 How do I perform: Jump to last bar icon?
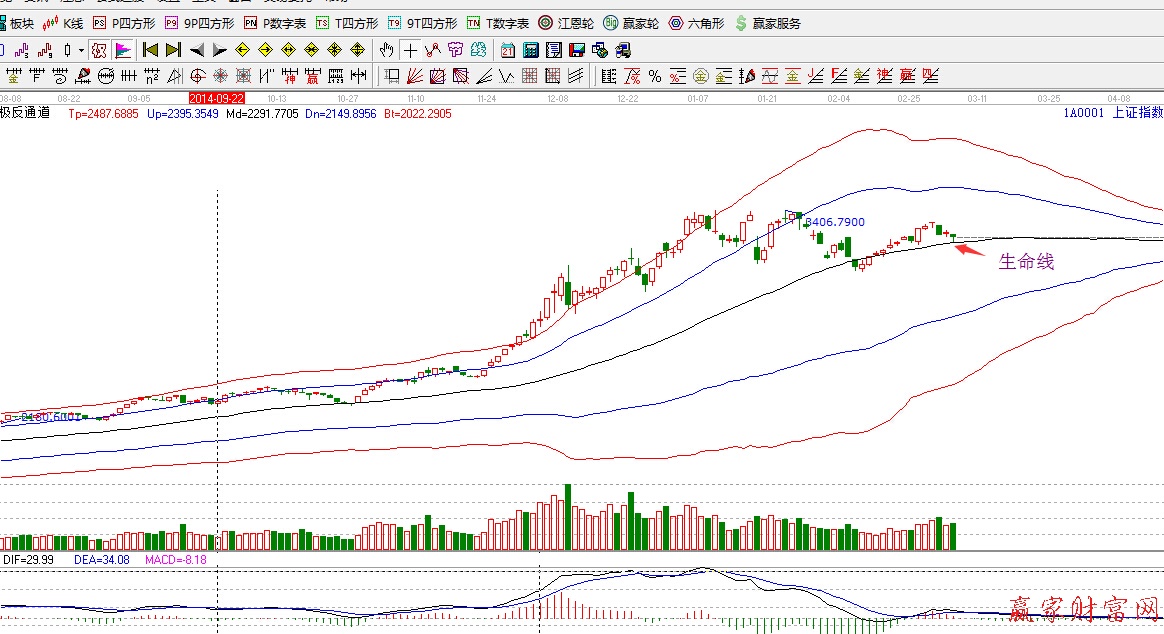pos(173,50)
